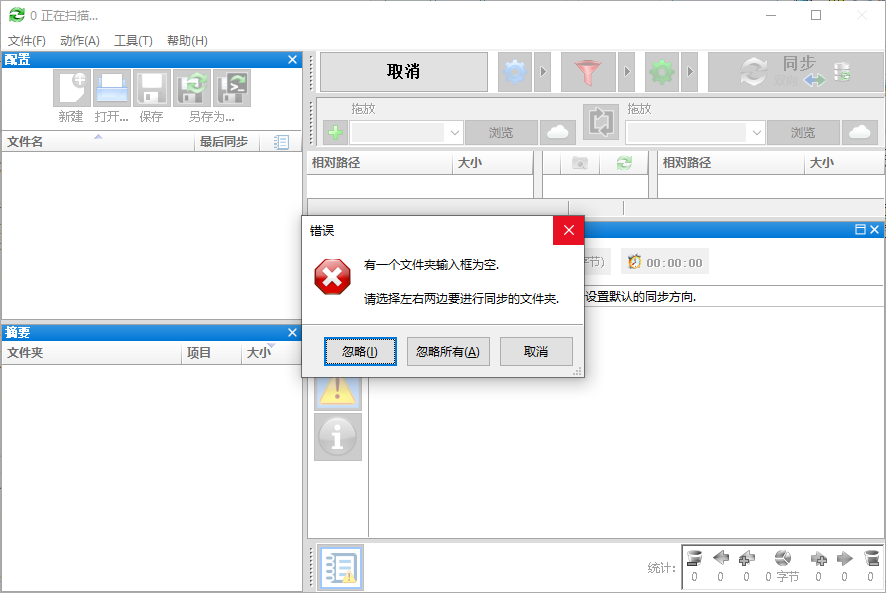Close the log panel with X
This screenshot has height=593, width=886.
(874, 229)
